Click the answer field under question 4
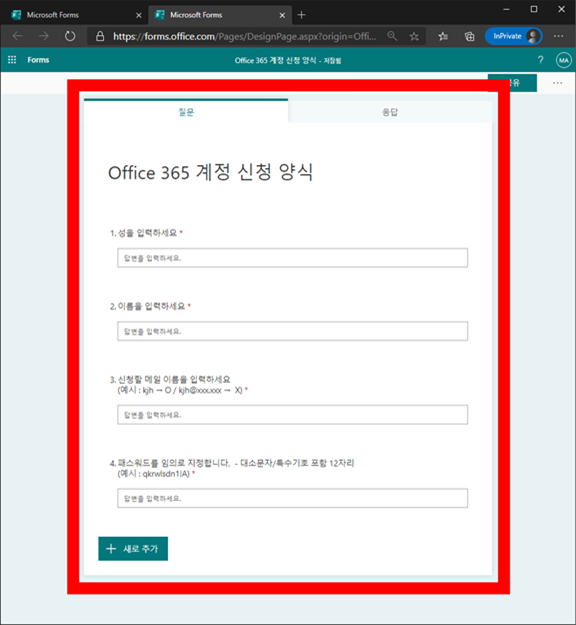 click(293, 498)
